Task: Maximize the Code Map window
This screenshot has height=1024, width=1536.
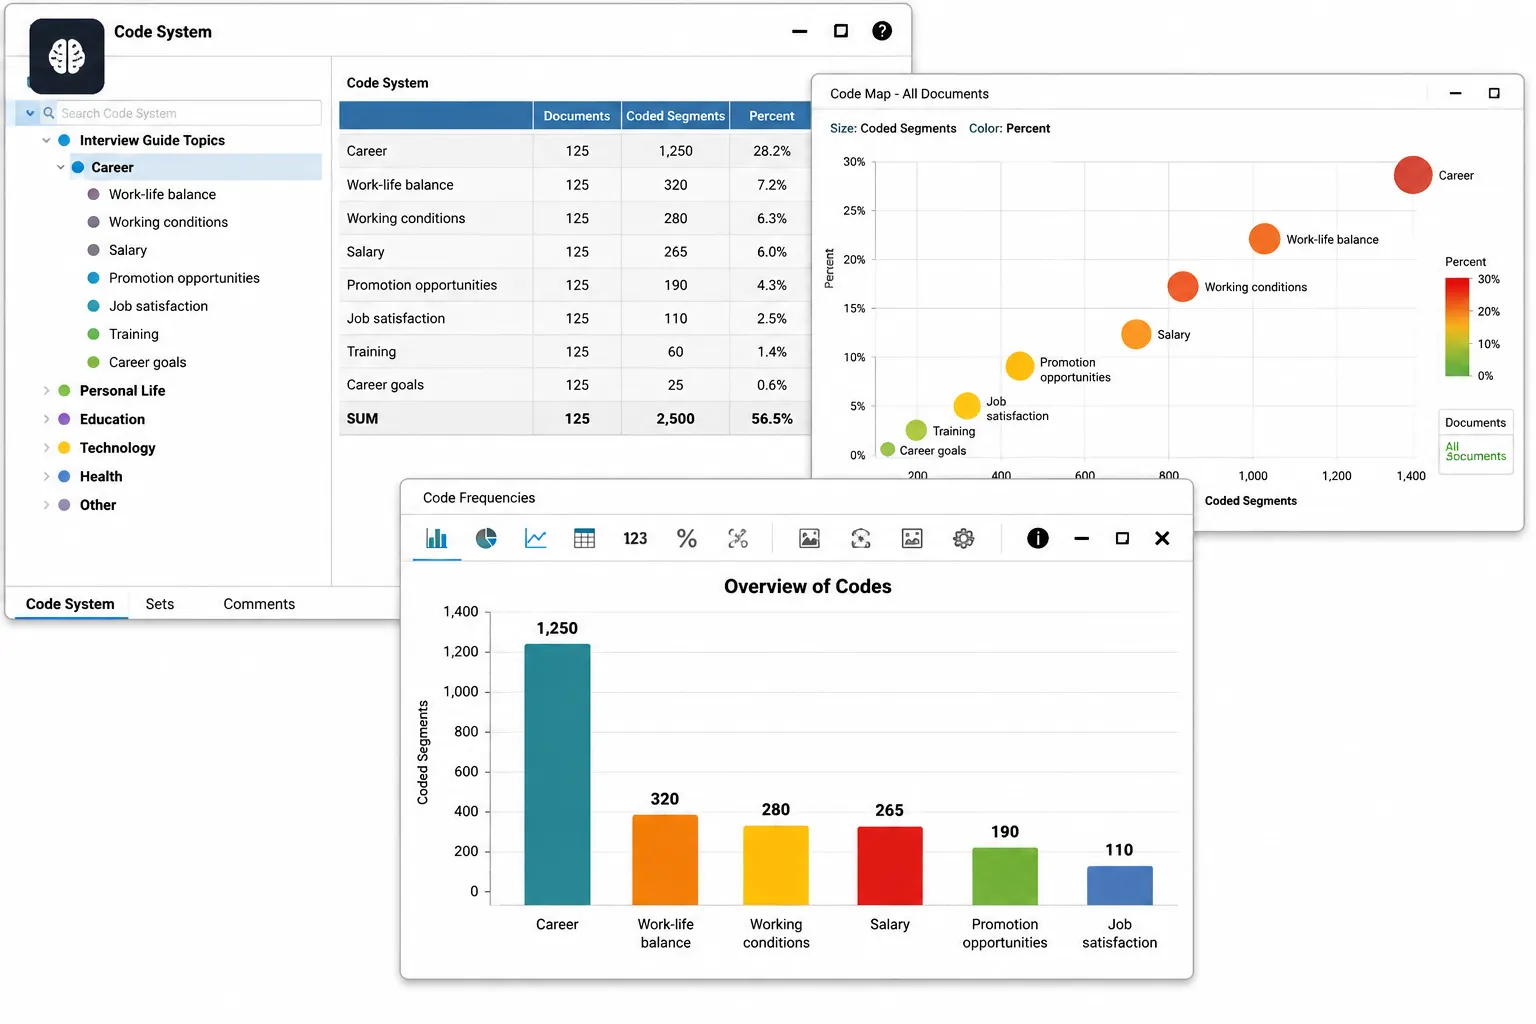Action: pyautogui.click(x=1494, y=93)
